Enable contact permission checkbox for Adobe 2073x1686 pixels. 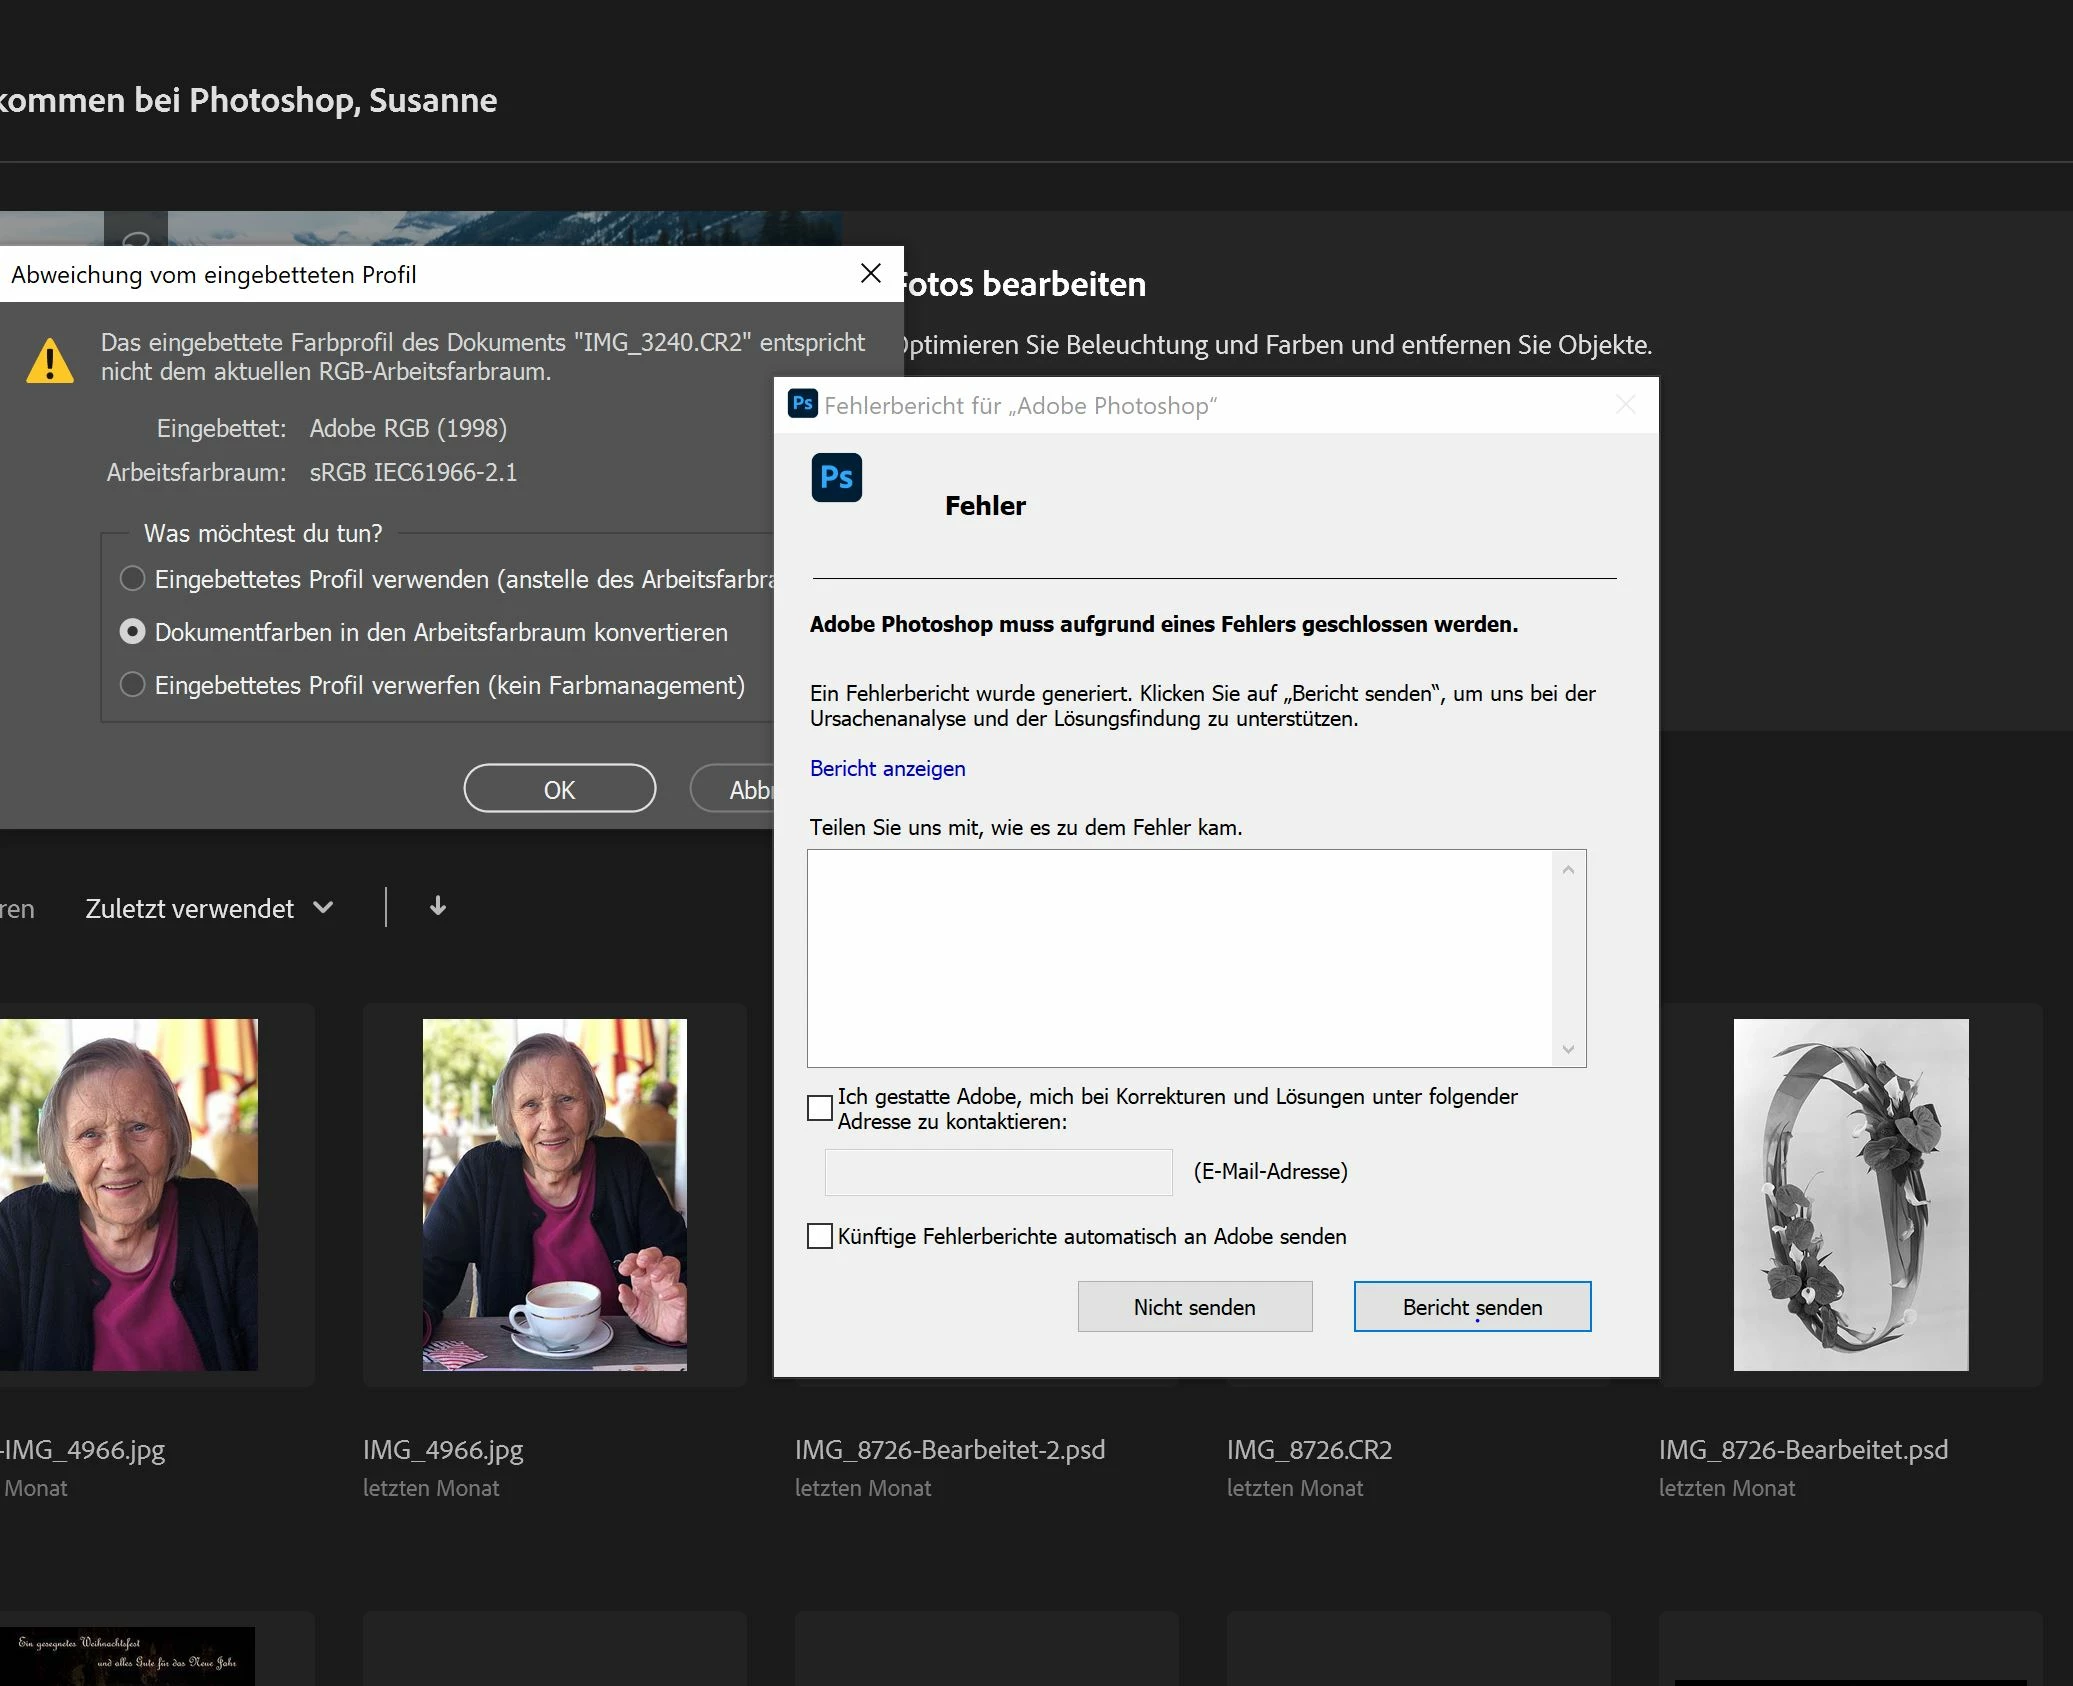(x=820, y=1108)
